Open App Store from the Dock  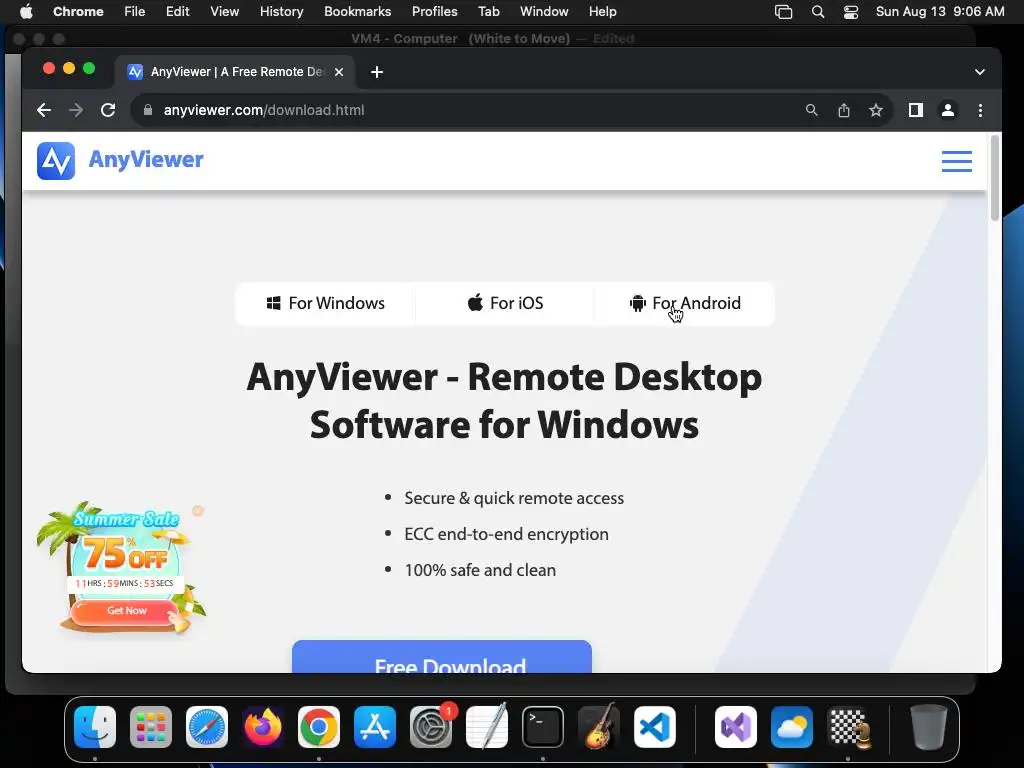(x=375, y=727)
